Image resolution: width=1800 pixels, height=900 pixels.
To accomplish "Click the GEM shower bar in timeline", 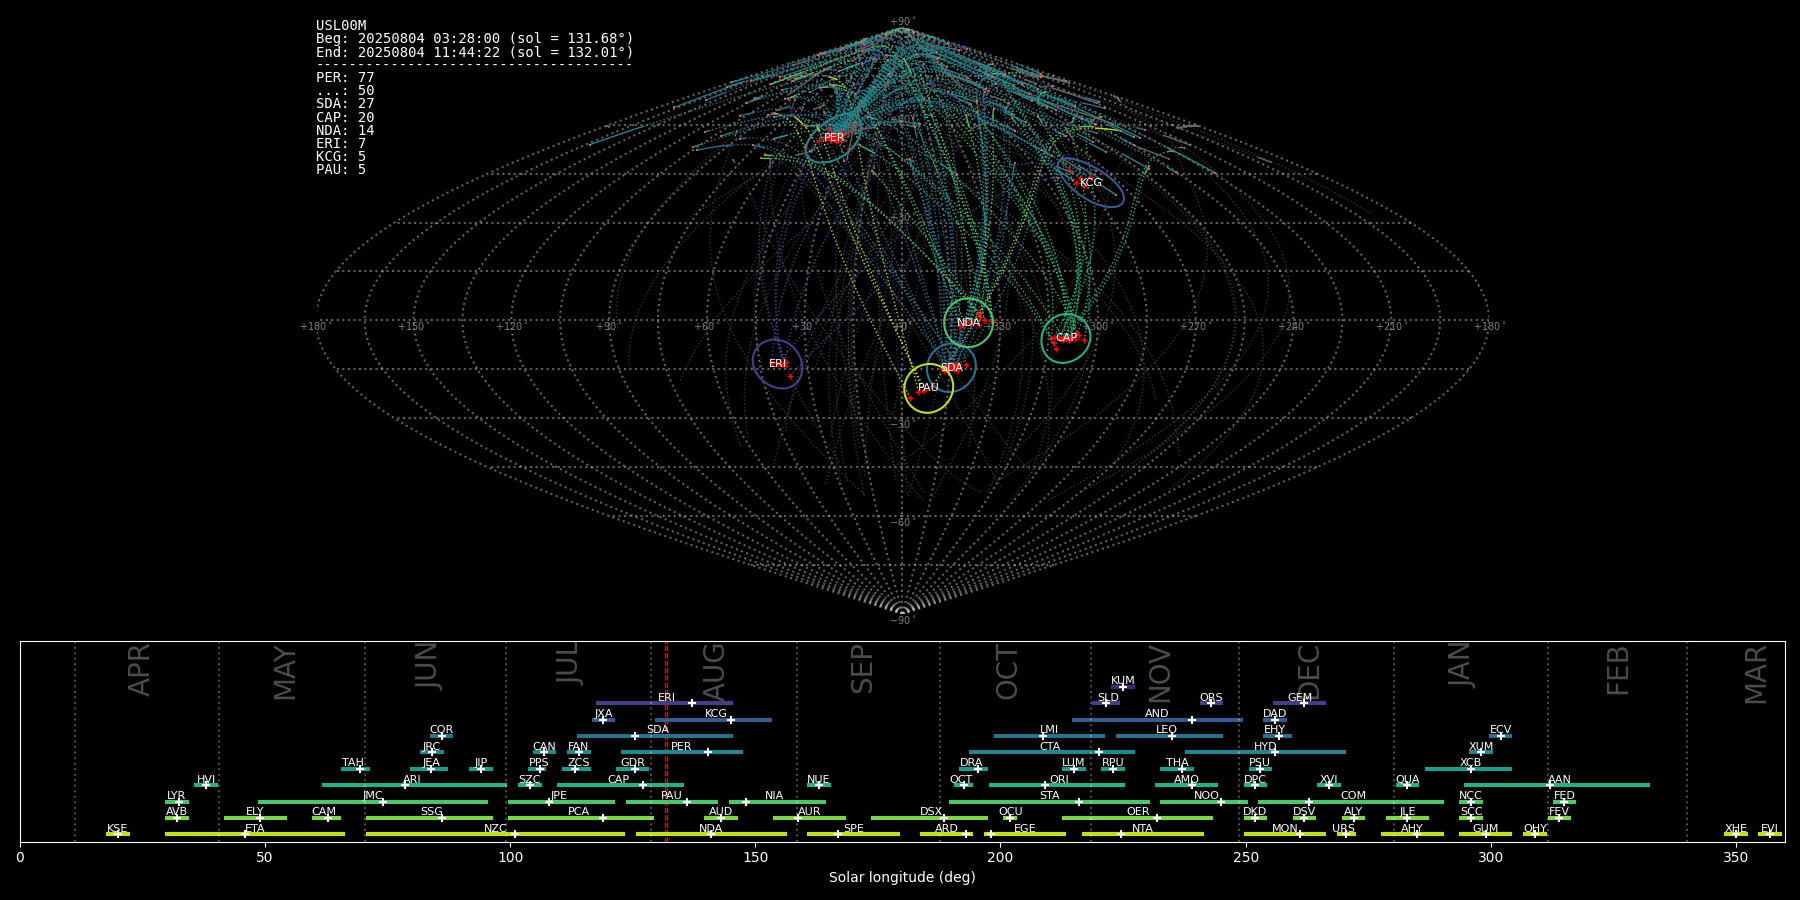I will [1299, 703].
